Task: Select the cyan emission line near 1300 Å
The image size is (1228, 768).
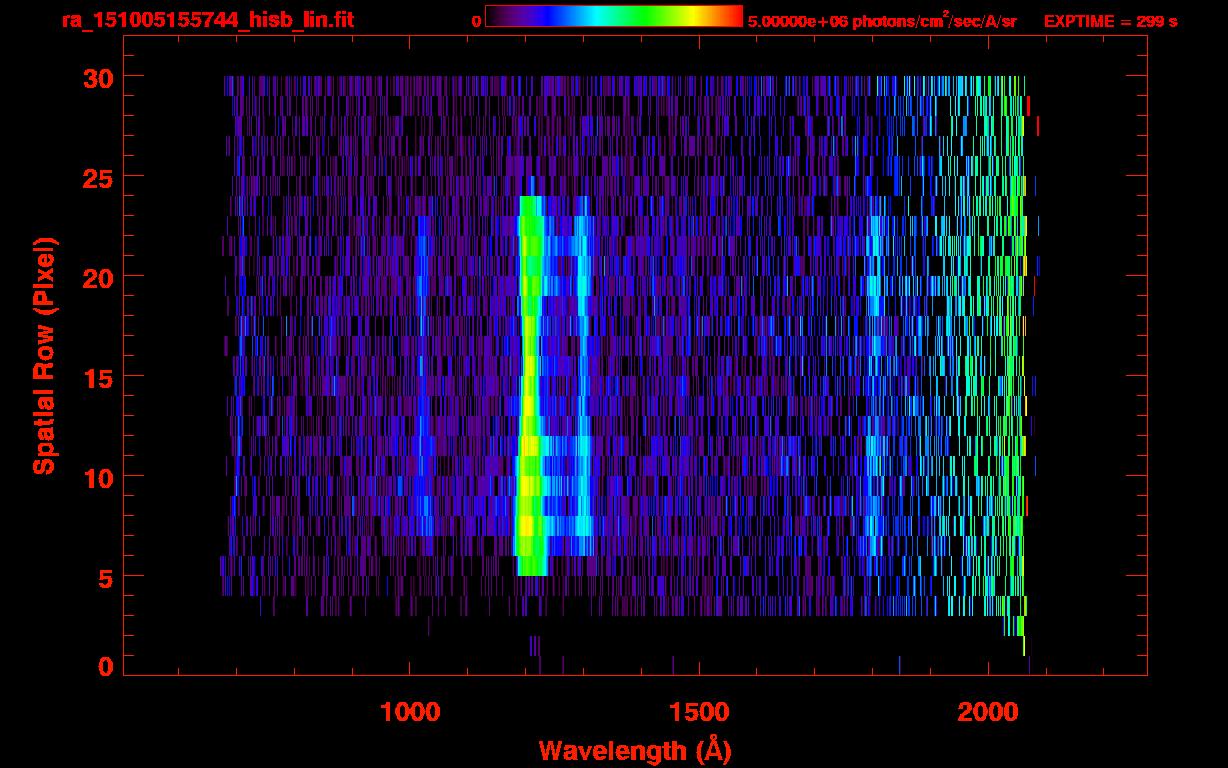Action: pyautogui.click(x=582, y=400)
